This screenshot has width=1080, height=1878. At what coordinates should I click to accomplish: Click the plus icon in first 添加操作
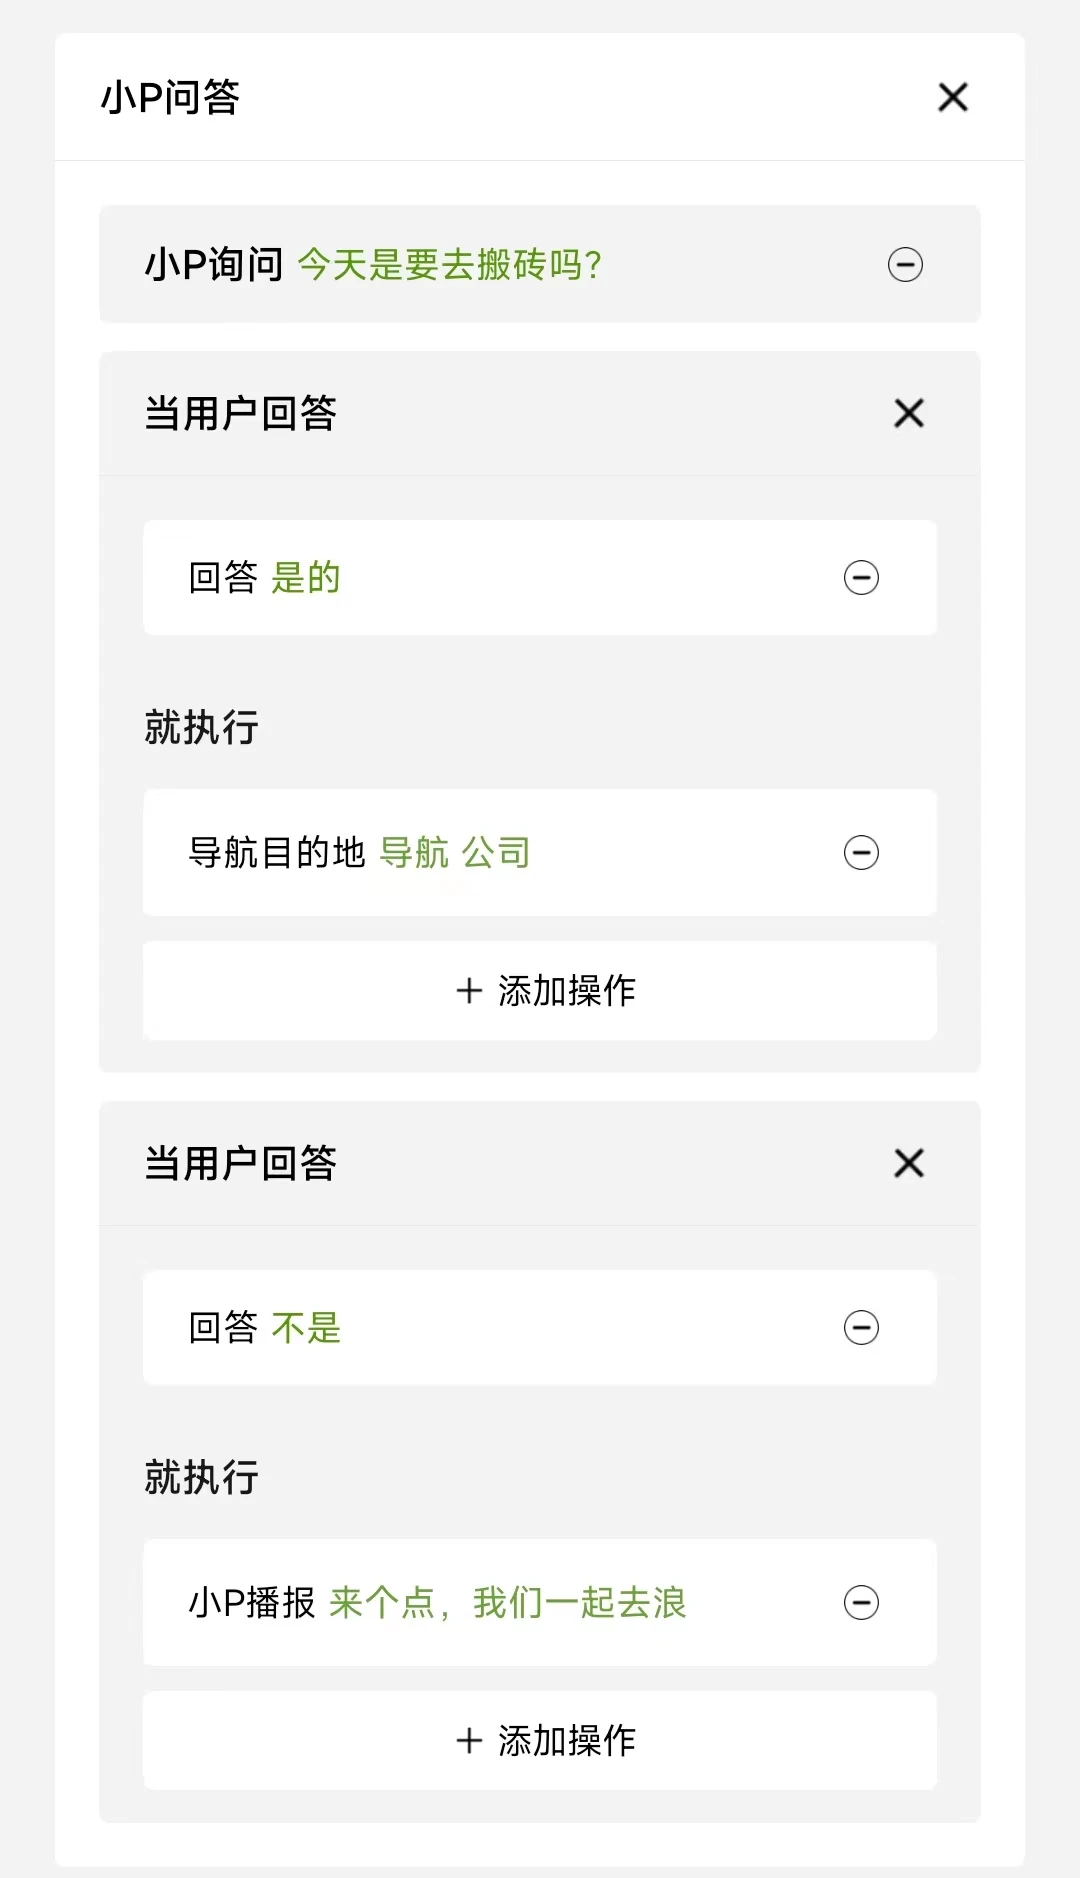coord(469,991)
